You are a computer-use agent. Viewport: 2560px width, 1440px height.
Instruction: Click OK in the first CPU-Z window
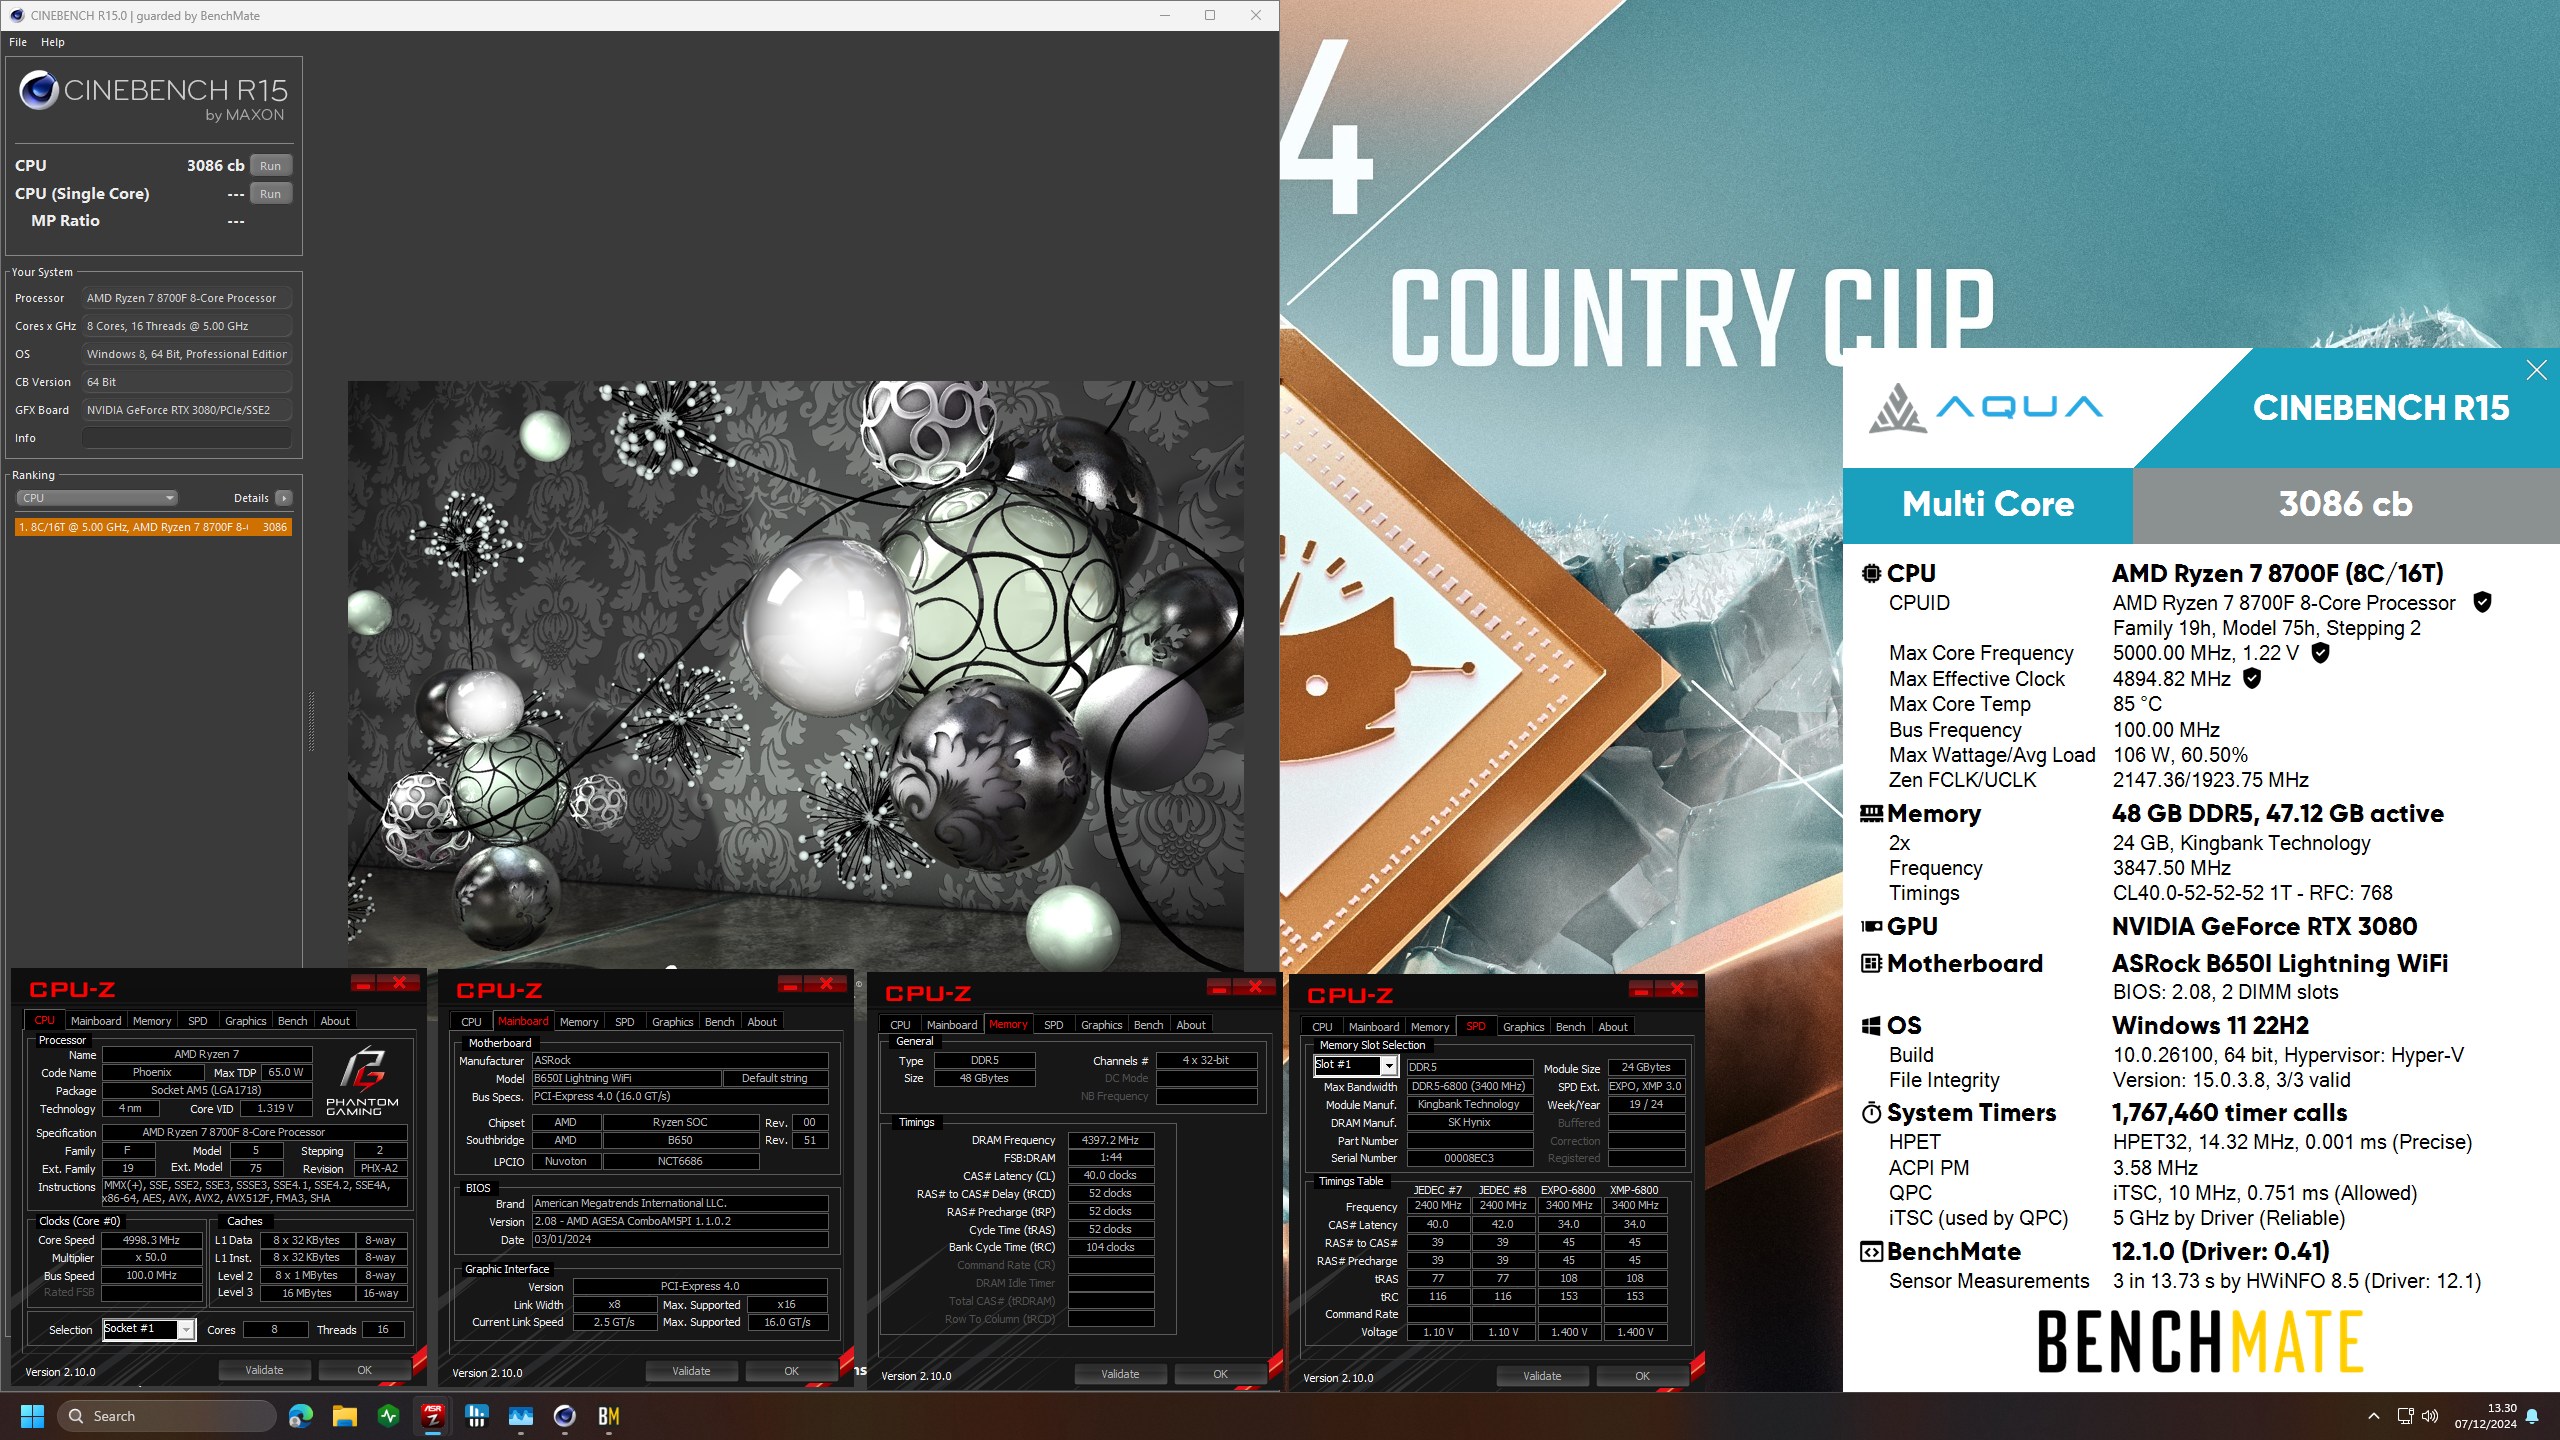point(364,1370)
